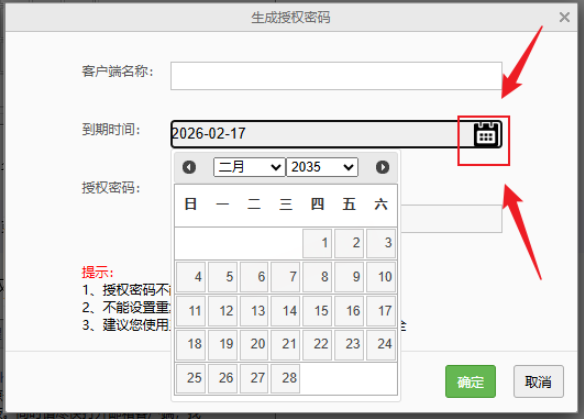Viewport: 584px width, 419px height.
Task: Open the calendar picker icon
Action: [x=486, y=134]
